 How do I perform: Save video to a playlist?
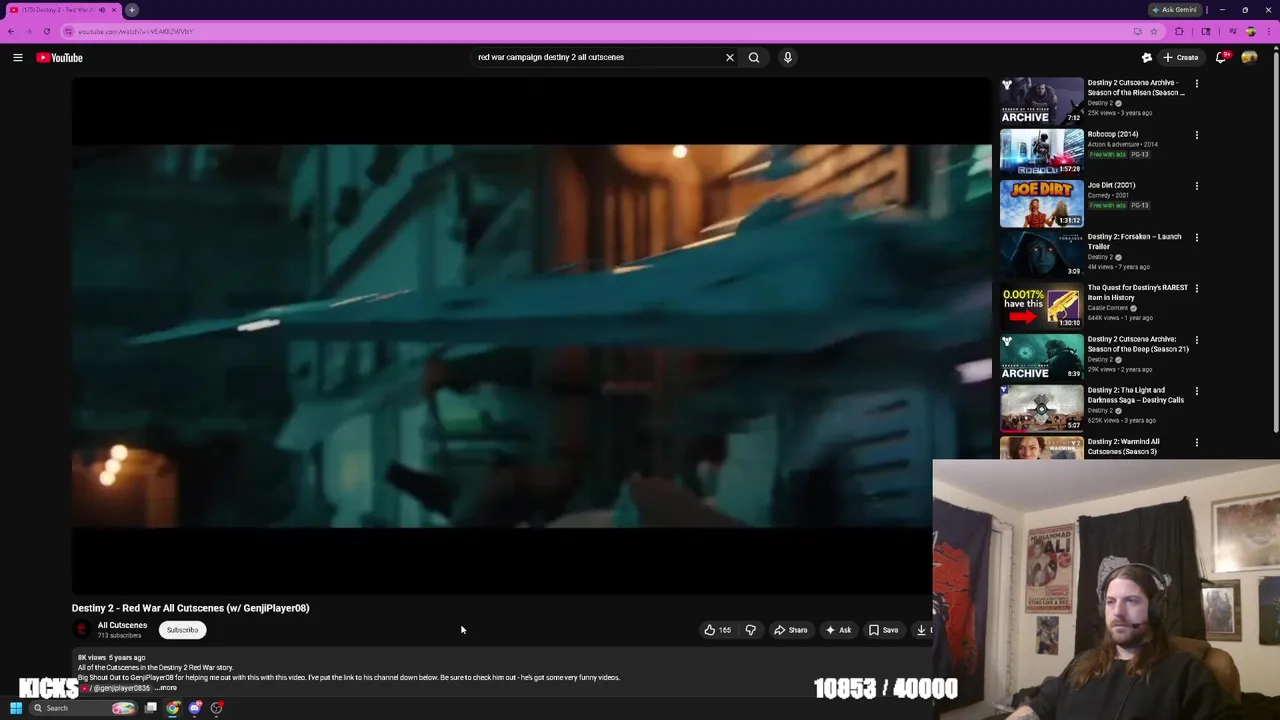[883, 630]
